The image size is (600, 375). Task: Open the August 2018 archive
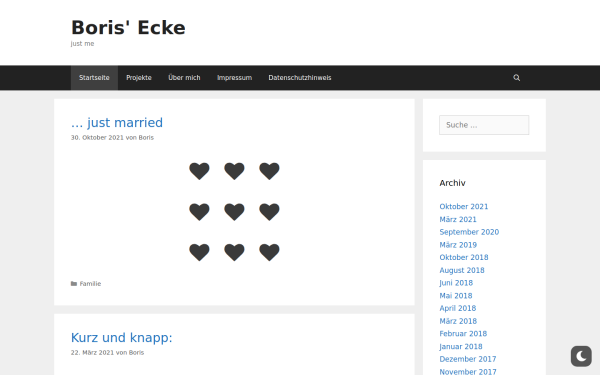tap(462, 270)
